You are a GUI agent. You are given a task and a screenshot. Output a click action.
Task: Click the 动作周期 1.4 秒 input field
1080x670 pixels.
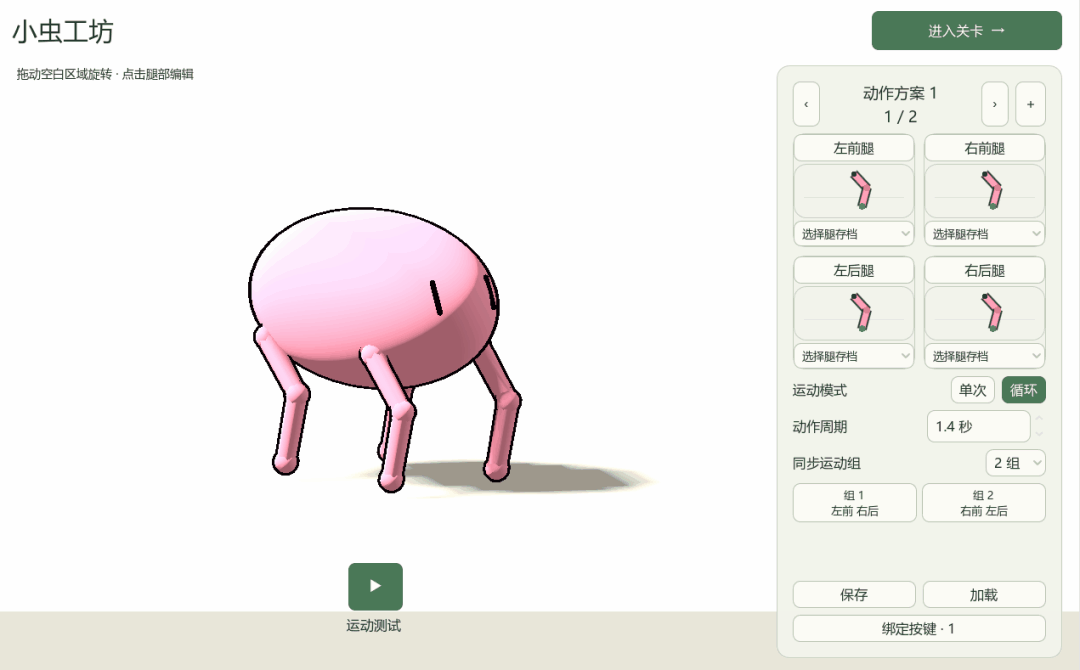tap(978, 426)
